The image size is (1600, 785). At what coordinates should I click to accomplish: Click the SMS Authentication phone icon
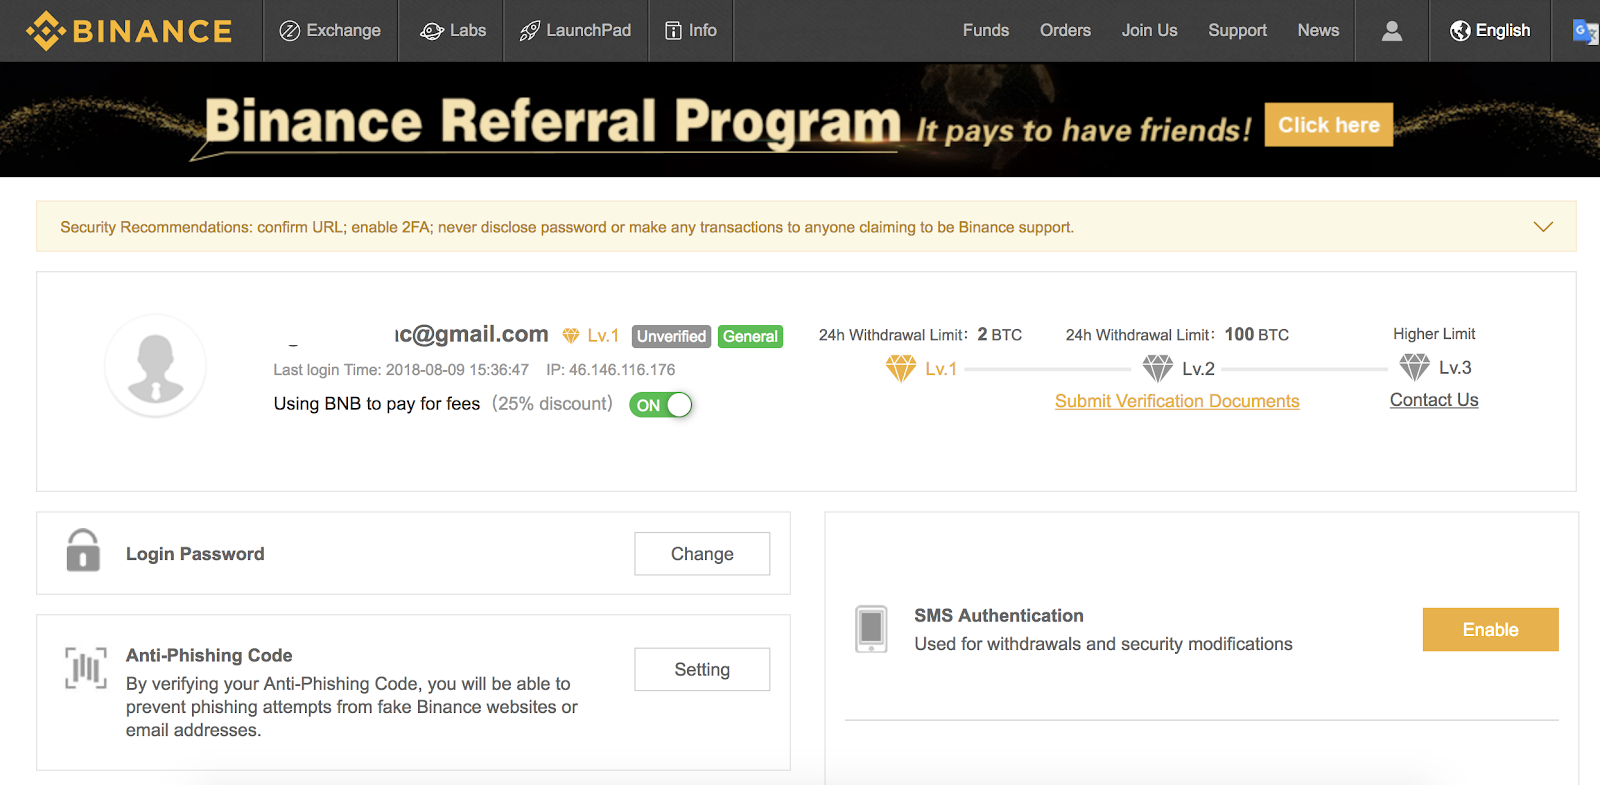(x=871, y=629)
